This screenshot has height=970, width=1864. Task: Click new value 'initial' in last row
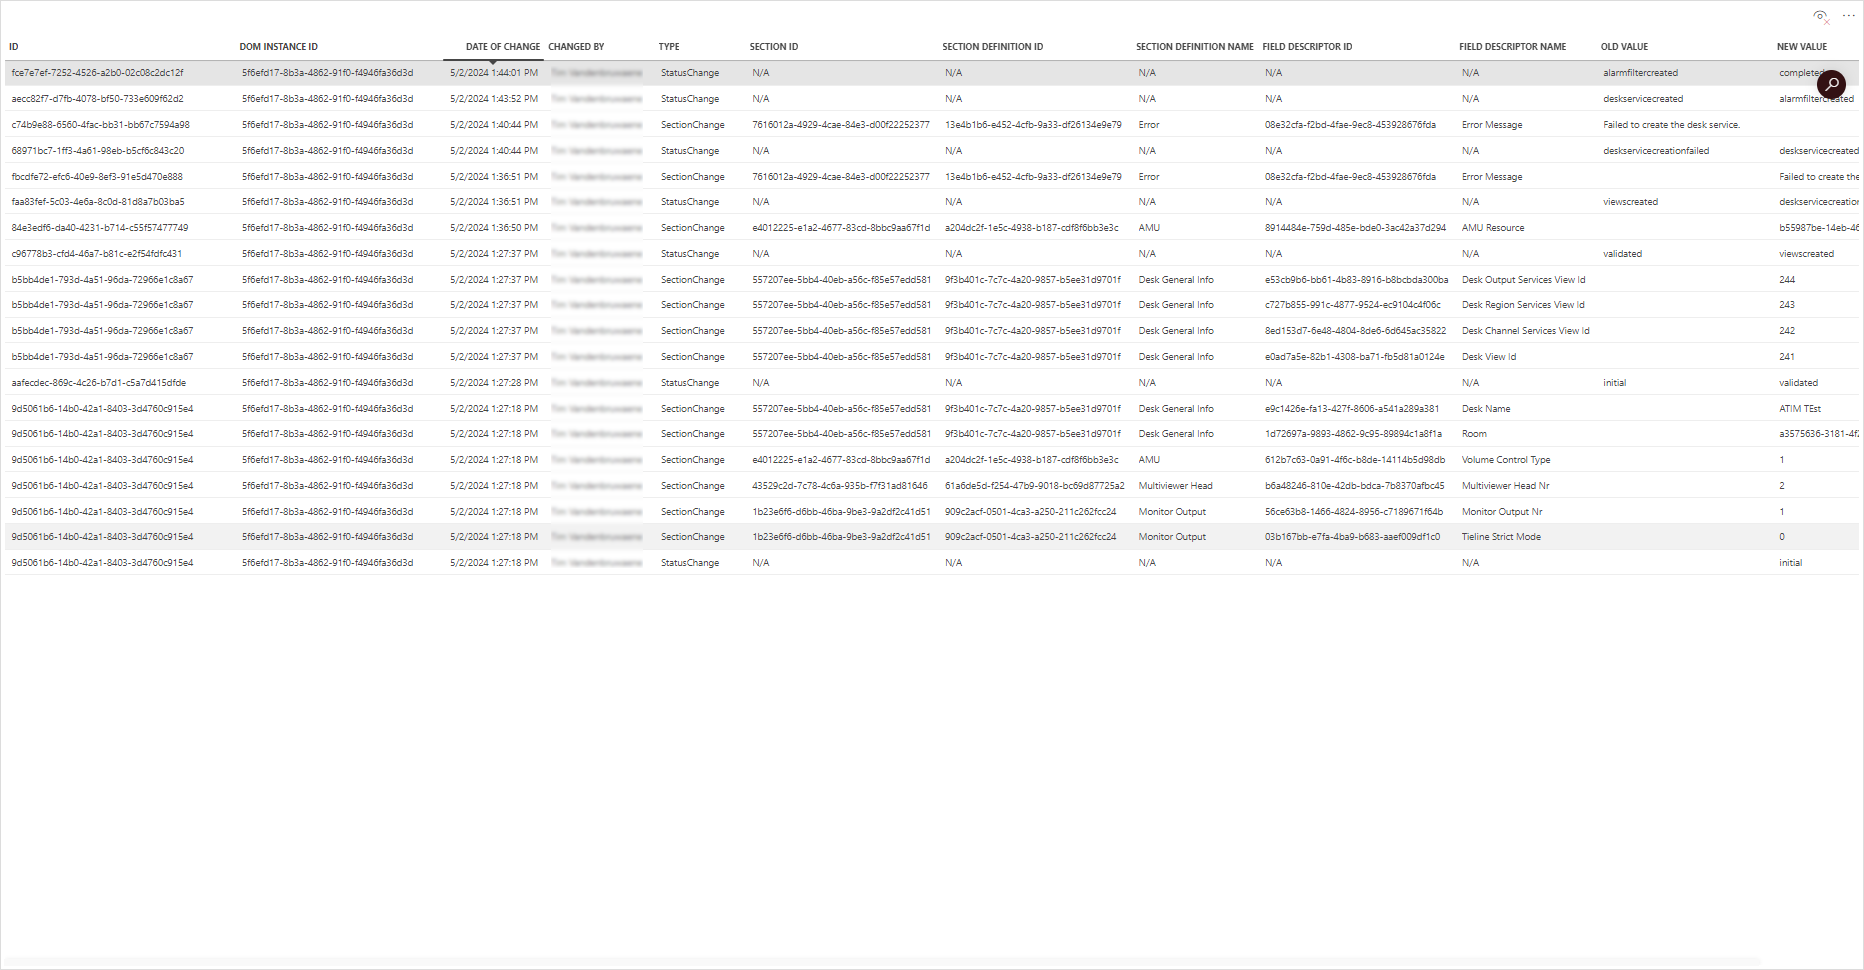coord(1790,563)
